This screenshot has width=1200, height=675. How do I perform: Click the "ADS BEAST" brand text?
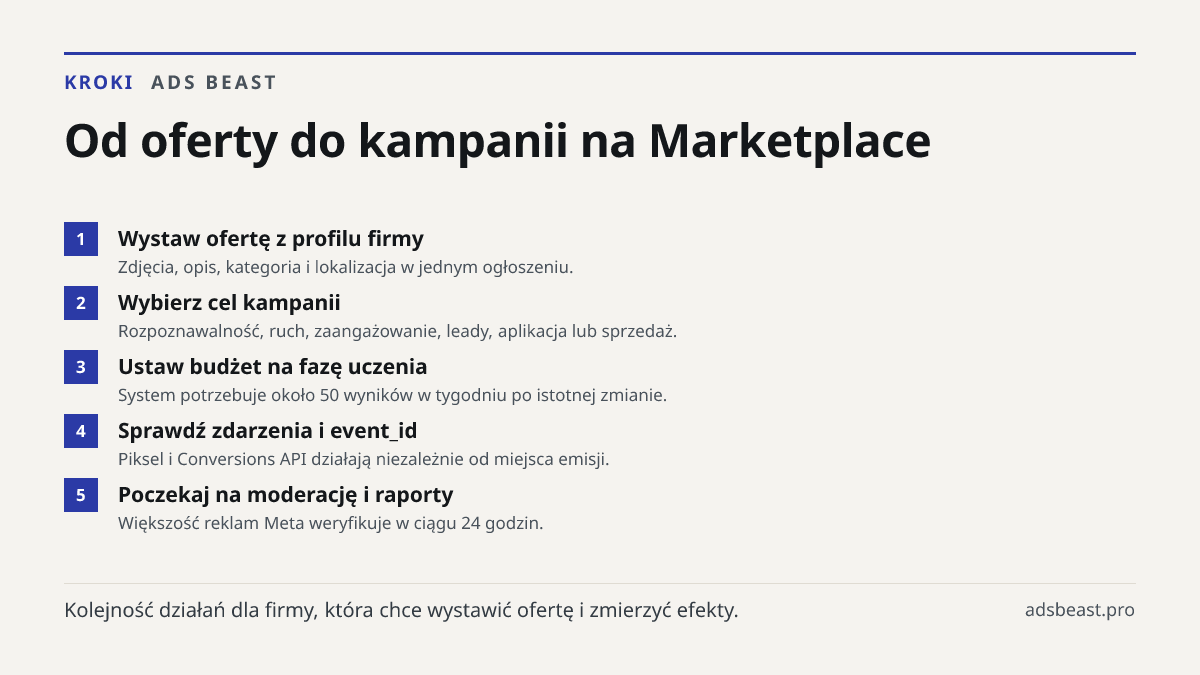(214, 83)
